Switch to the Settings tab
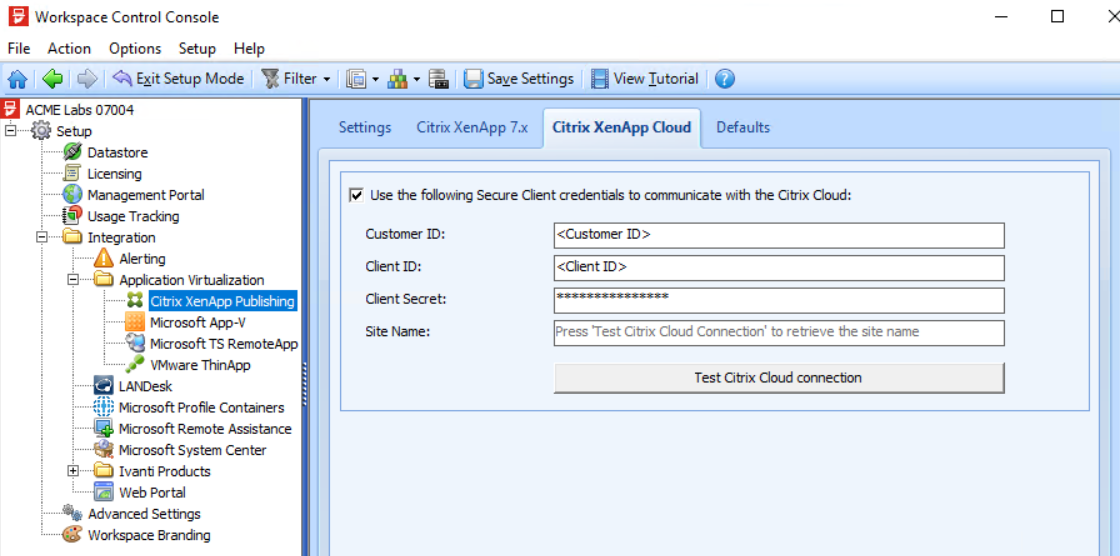Image resolution: width=1120 pixels, height=556 pixels. (365, 127)
